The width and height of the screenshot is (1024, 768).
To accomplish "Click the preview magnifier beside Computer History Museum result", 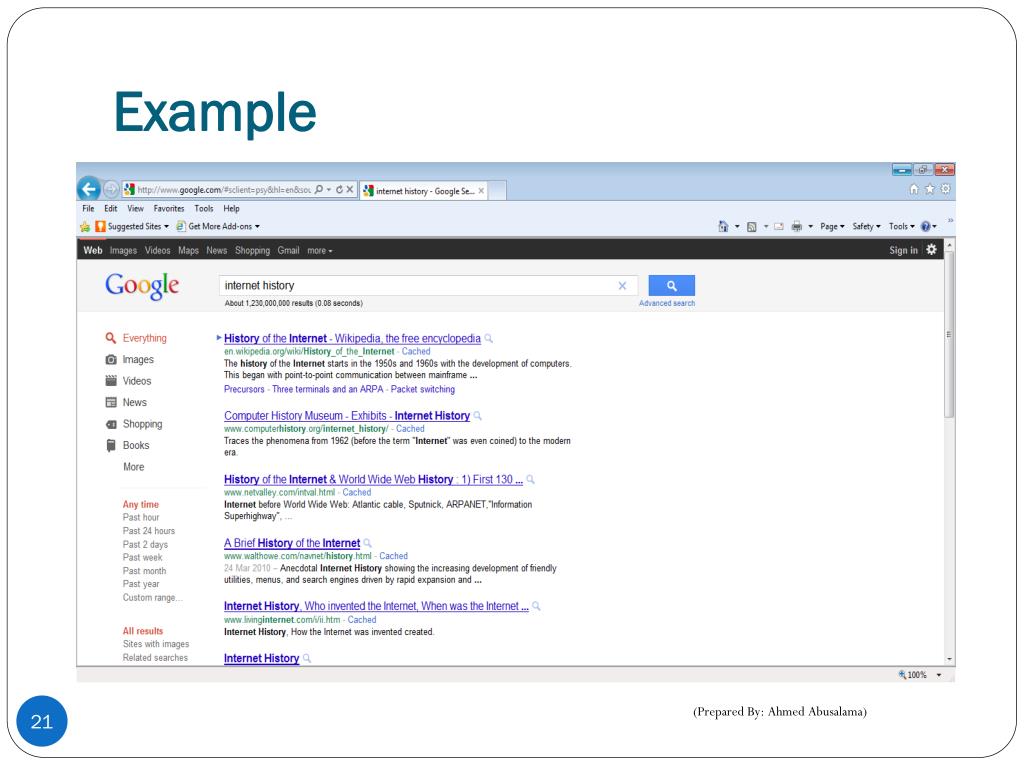I will click(477, 415).
